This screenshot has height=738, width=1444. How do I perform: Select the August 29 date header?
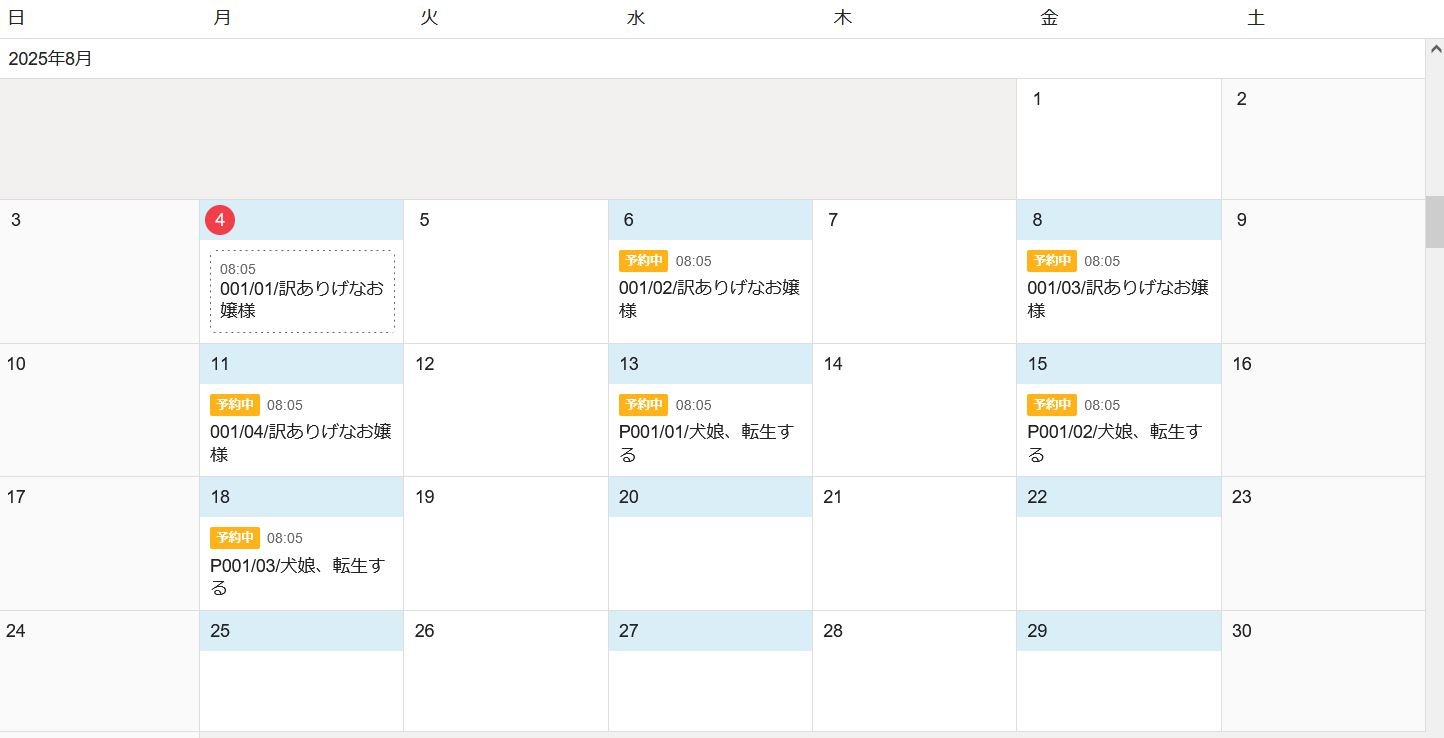[1118, 631]
